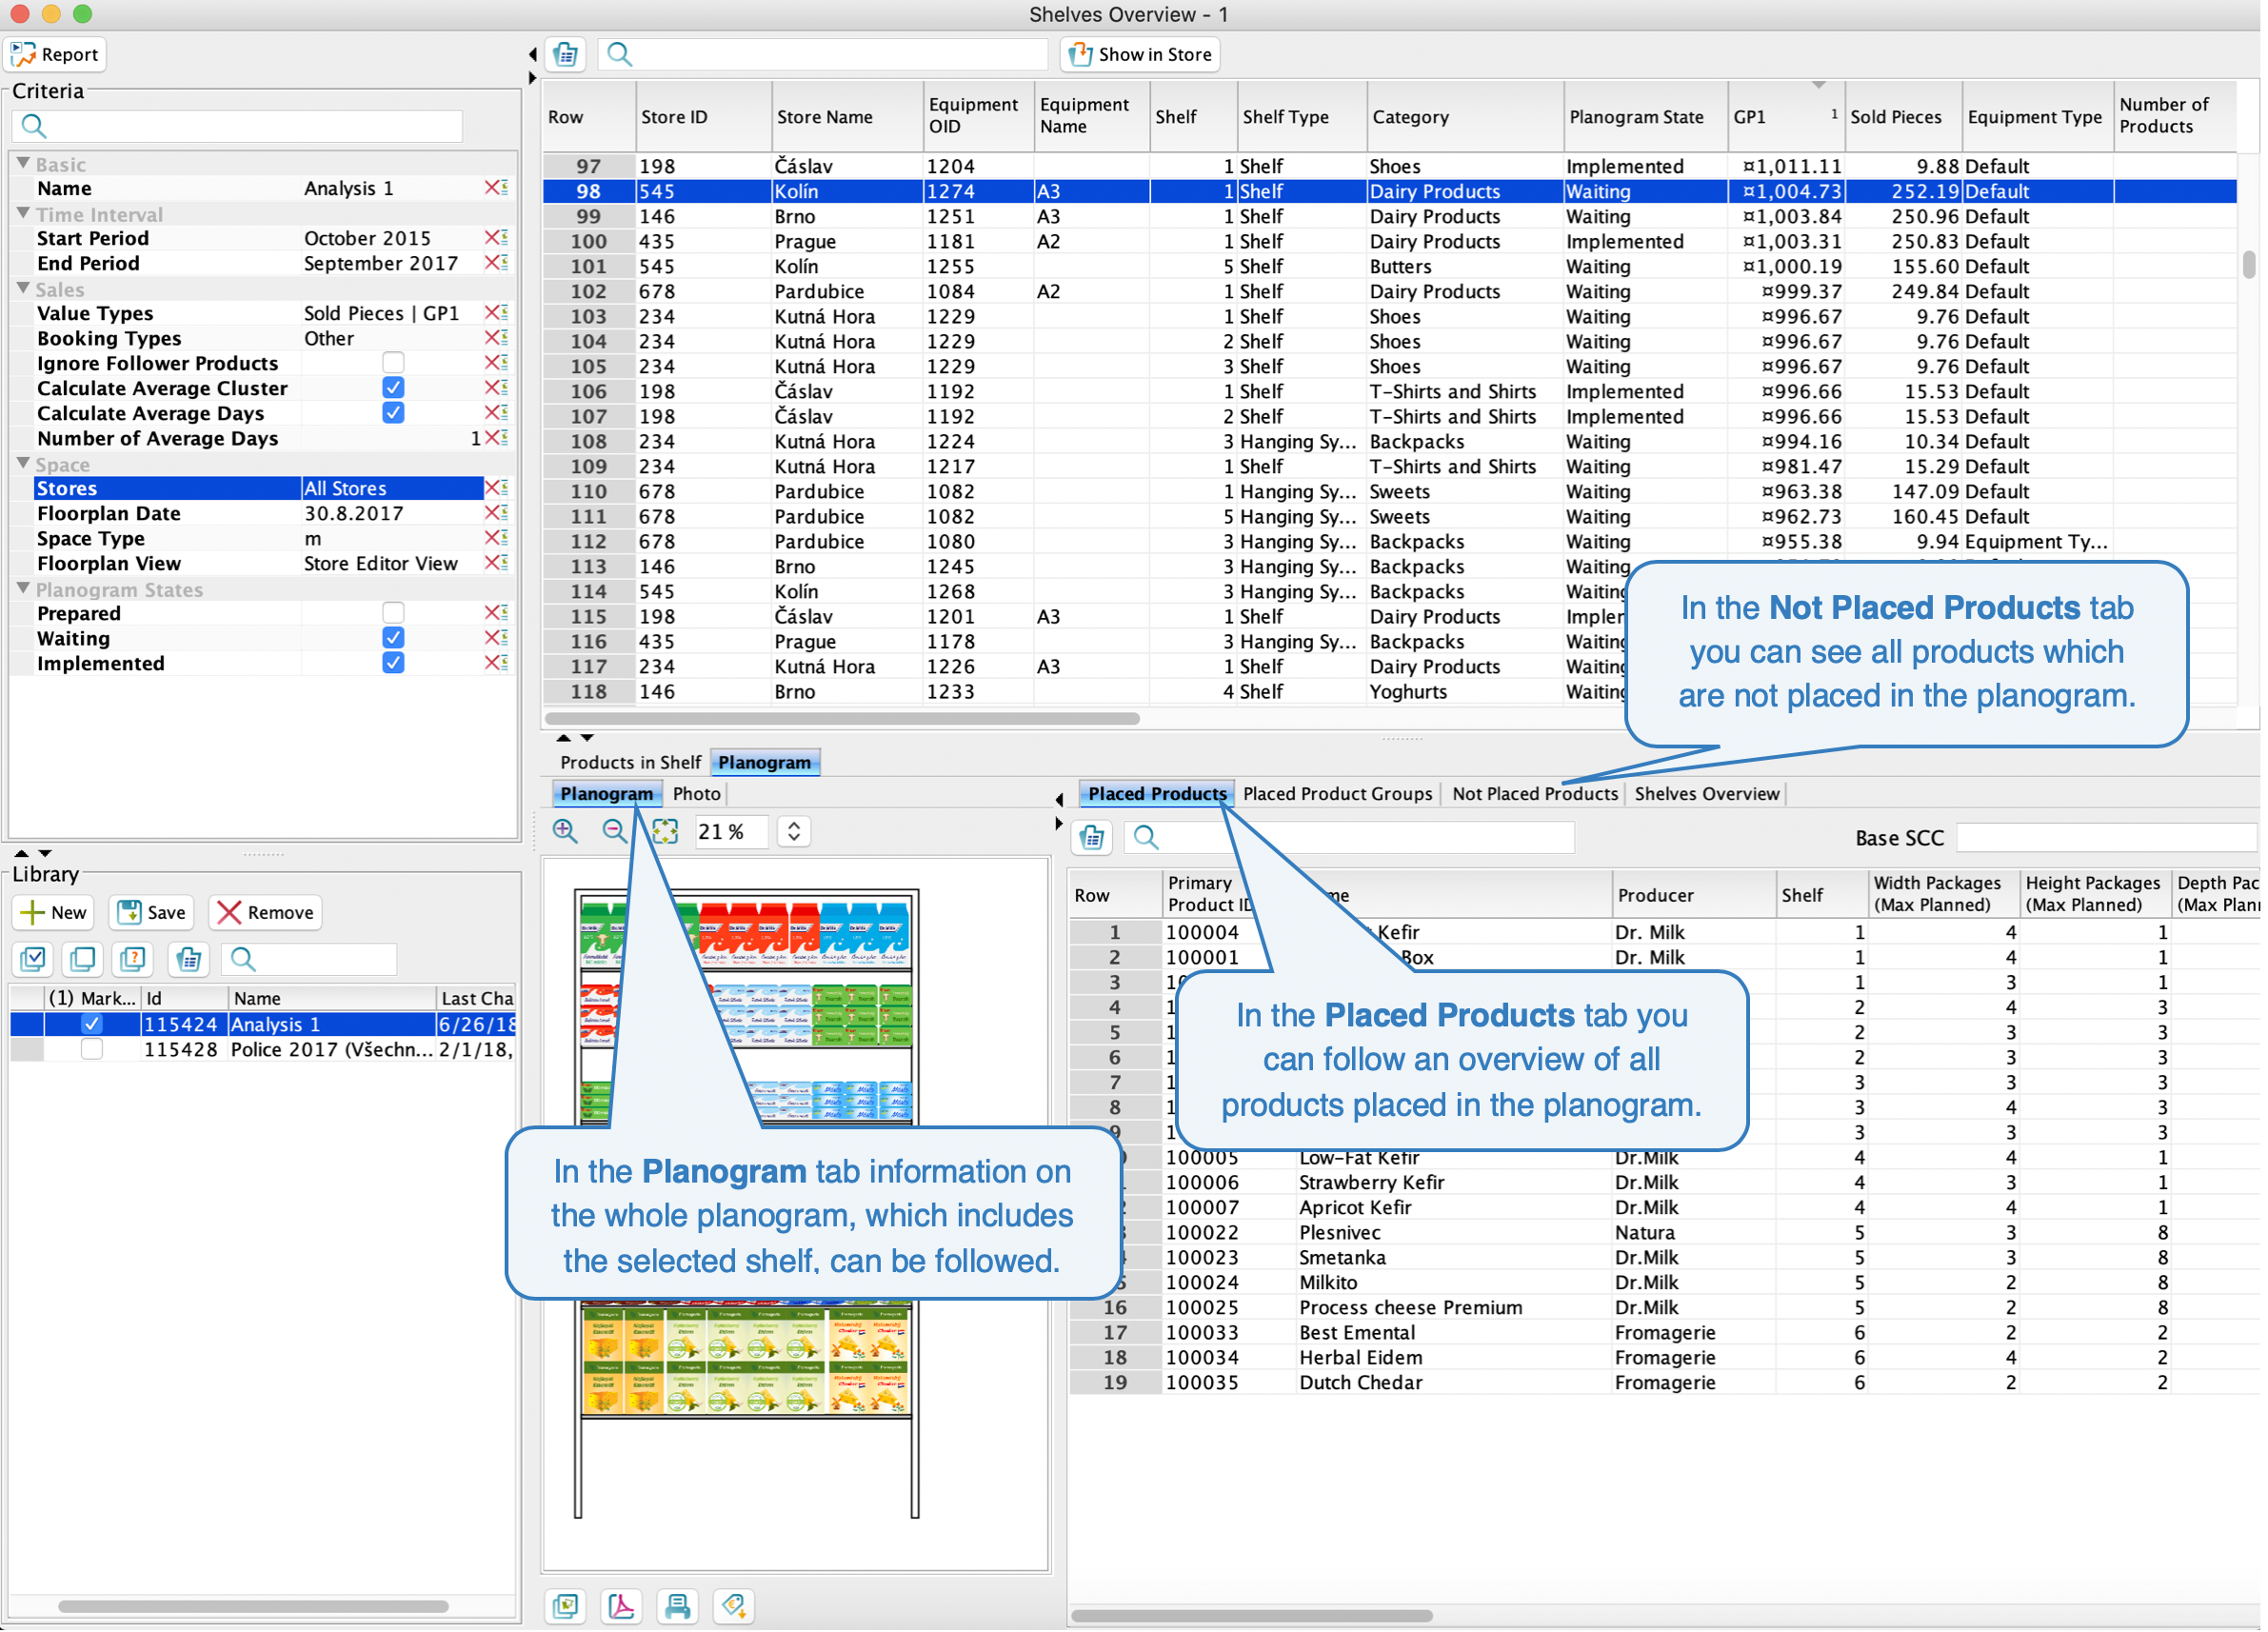Screen dimensions: 2268x1632
Task: Click the print planogram icon
Action: point(679,1608)
